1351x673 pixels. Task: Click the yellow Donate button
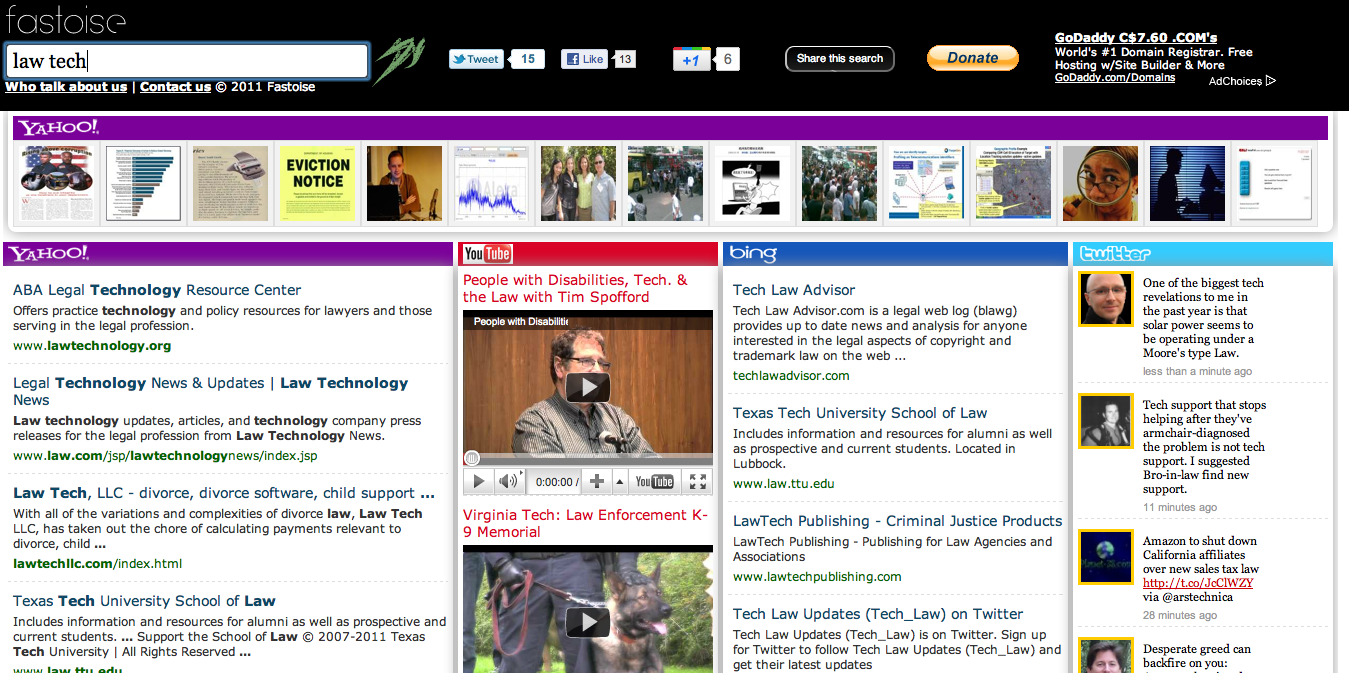(x=972, y=58)
